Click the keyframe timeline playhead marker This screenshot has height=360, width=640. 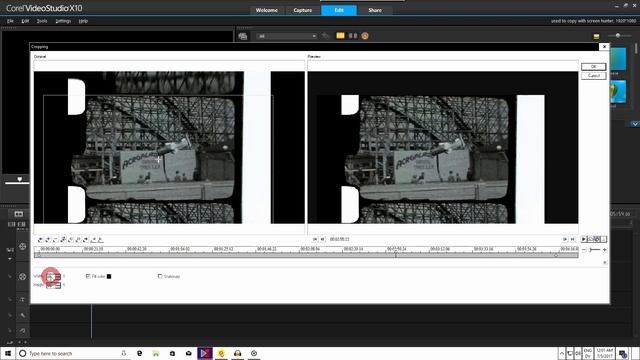click(x=395, y=253)
